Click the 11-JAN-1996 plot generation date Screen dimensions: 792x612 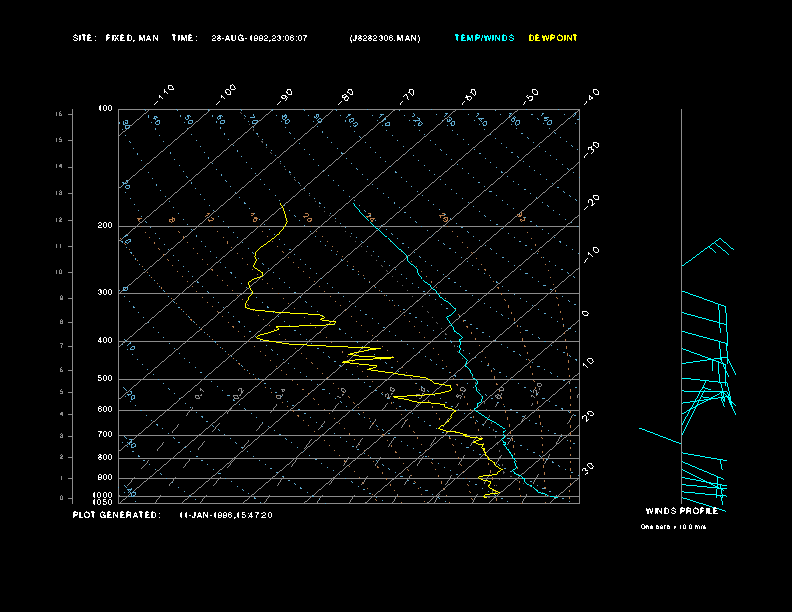pyautogui.click(x=226, y=515)
